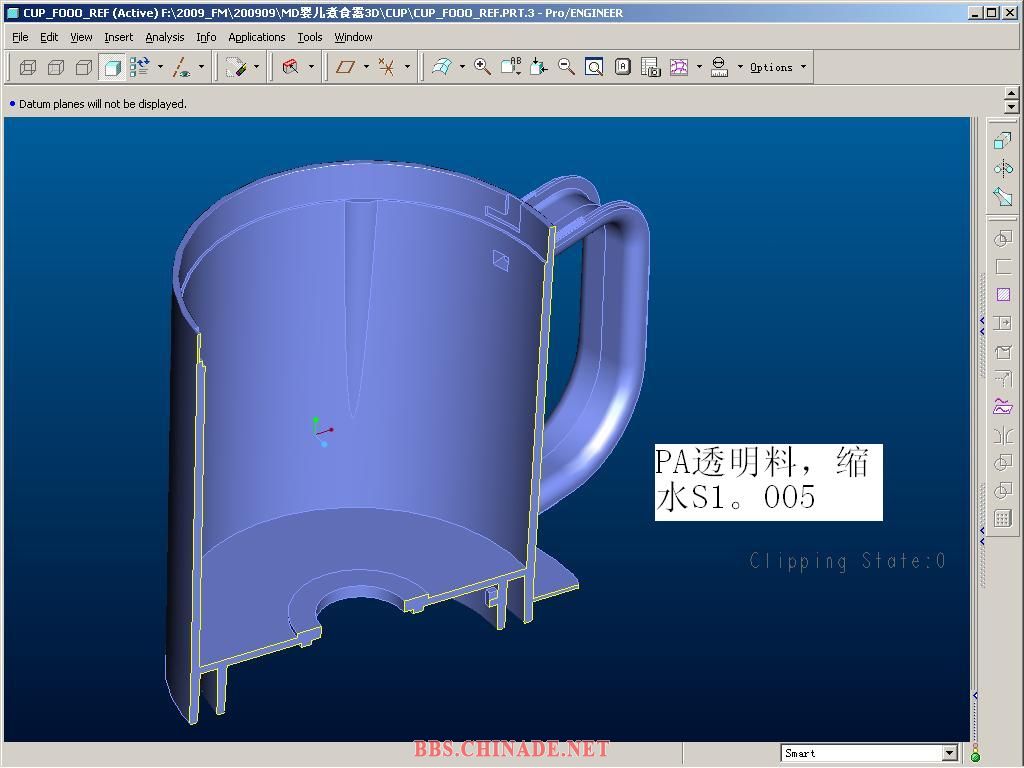Select the datum plane tool icon
Viewport: 1024px width, 768px height.
[346, 67]
